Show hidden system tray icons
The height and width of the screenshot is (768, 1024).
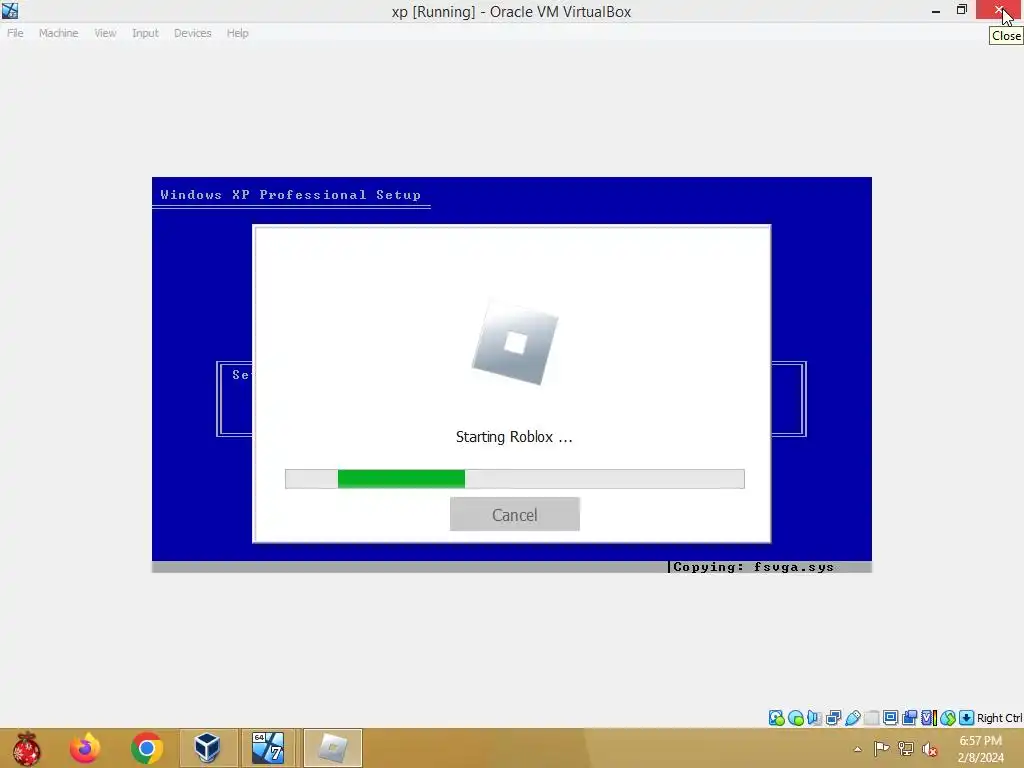tap(857, 749)
